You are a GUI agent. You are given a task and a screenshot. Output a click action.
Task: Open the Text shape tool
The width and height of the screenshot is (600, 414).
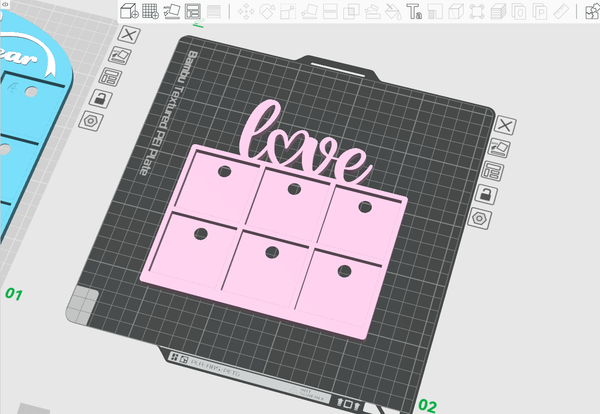point(414,12)
